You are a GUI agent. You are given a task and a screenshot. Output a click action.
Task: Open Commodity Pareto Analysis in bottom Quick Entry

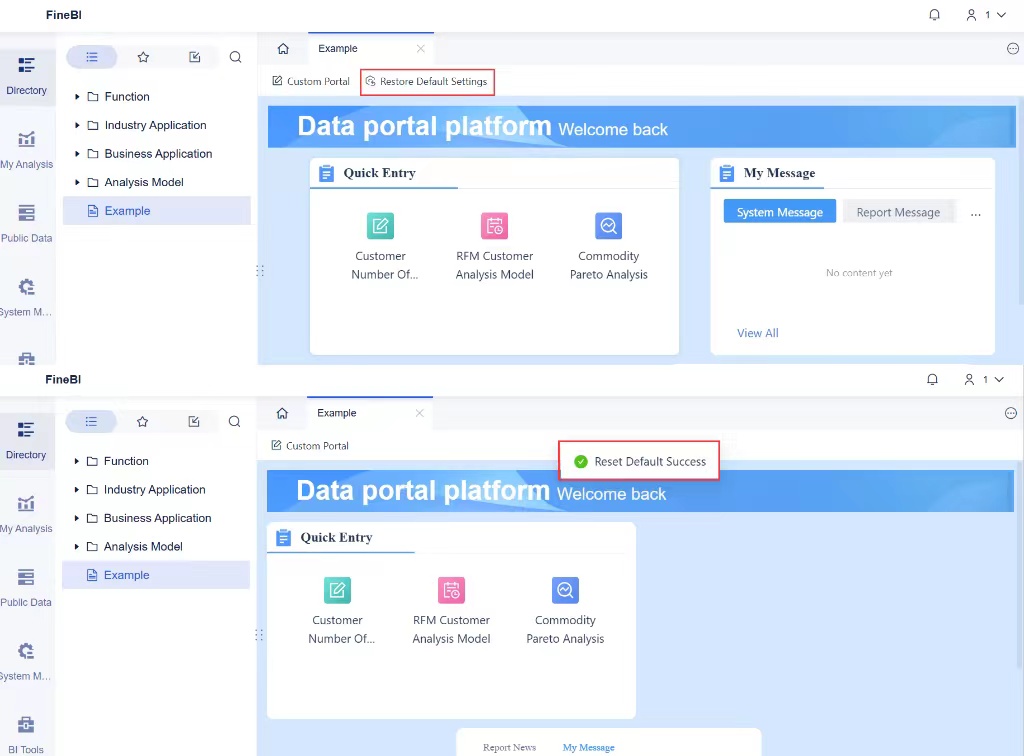click(566, 610)
